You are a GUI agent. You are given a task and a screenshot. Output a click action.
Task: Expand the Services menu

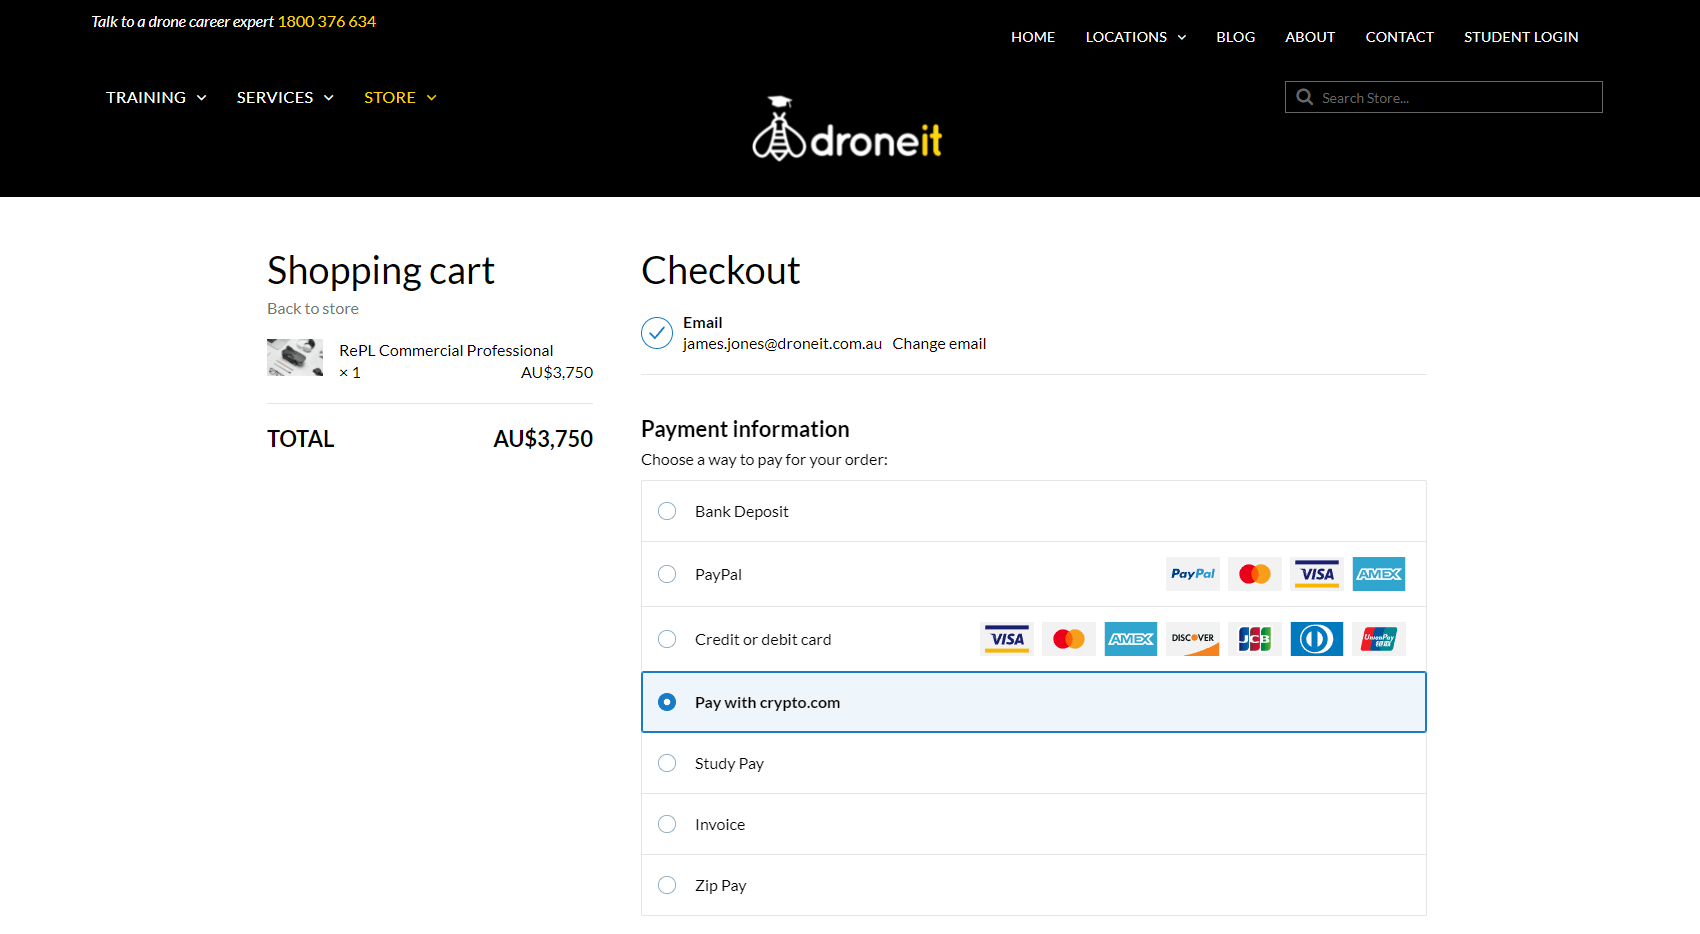[285, 97]
